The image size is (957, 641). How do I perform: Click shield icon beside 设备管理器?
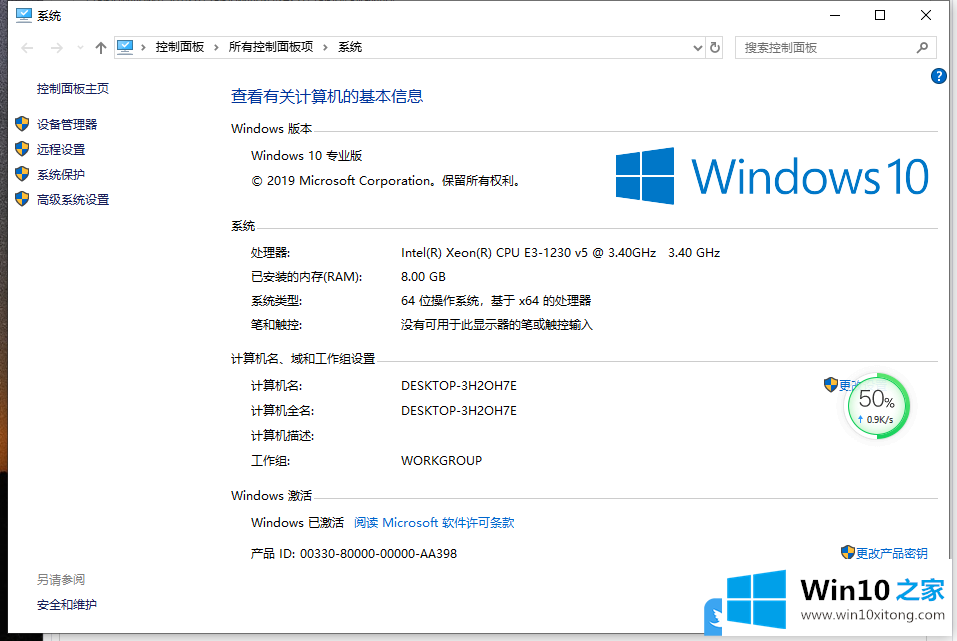point(22,124)
